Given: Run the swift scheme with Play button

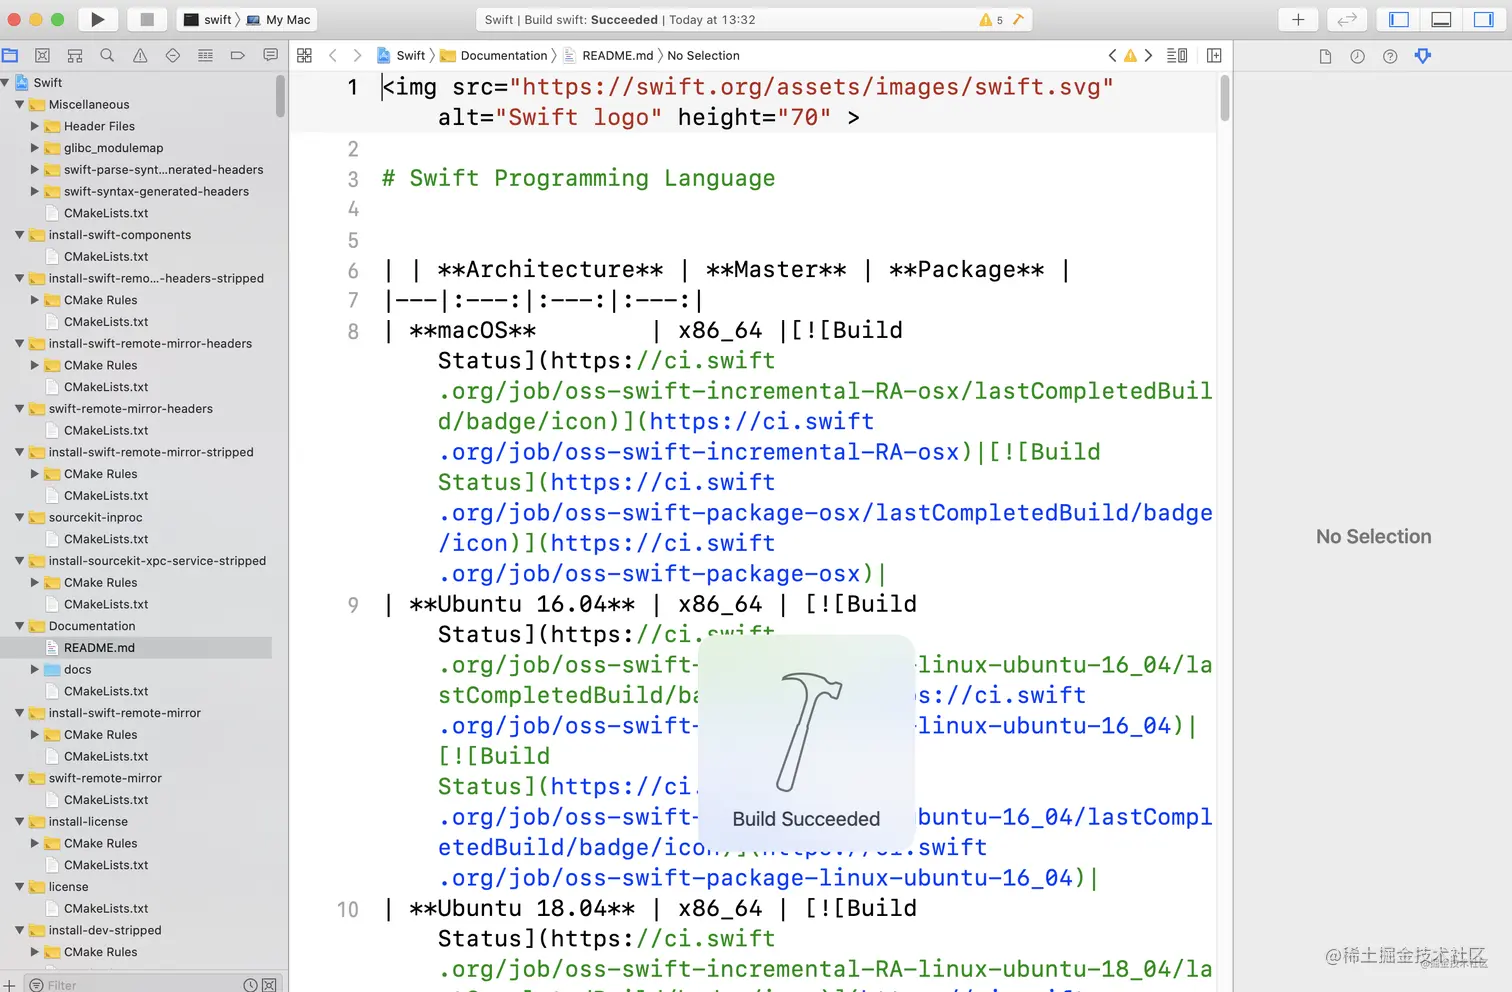Looking at the screenshot, I should 97,19.
